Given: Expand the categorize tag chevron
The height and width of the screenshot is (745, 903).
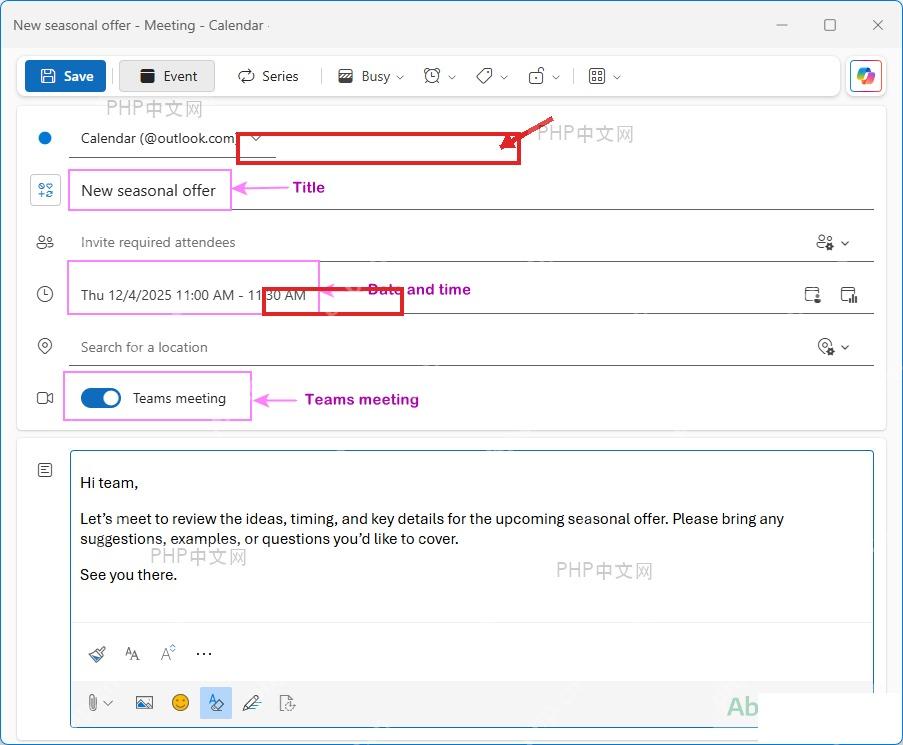Looking at the screenshot, I should click(504, 77).
